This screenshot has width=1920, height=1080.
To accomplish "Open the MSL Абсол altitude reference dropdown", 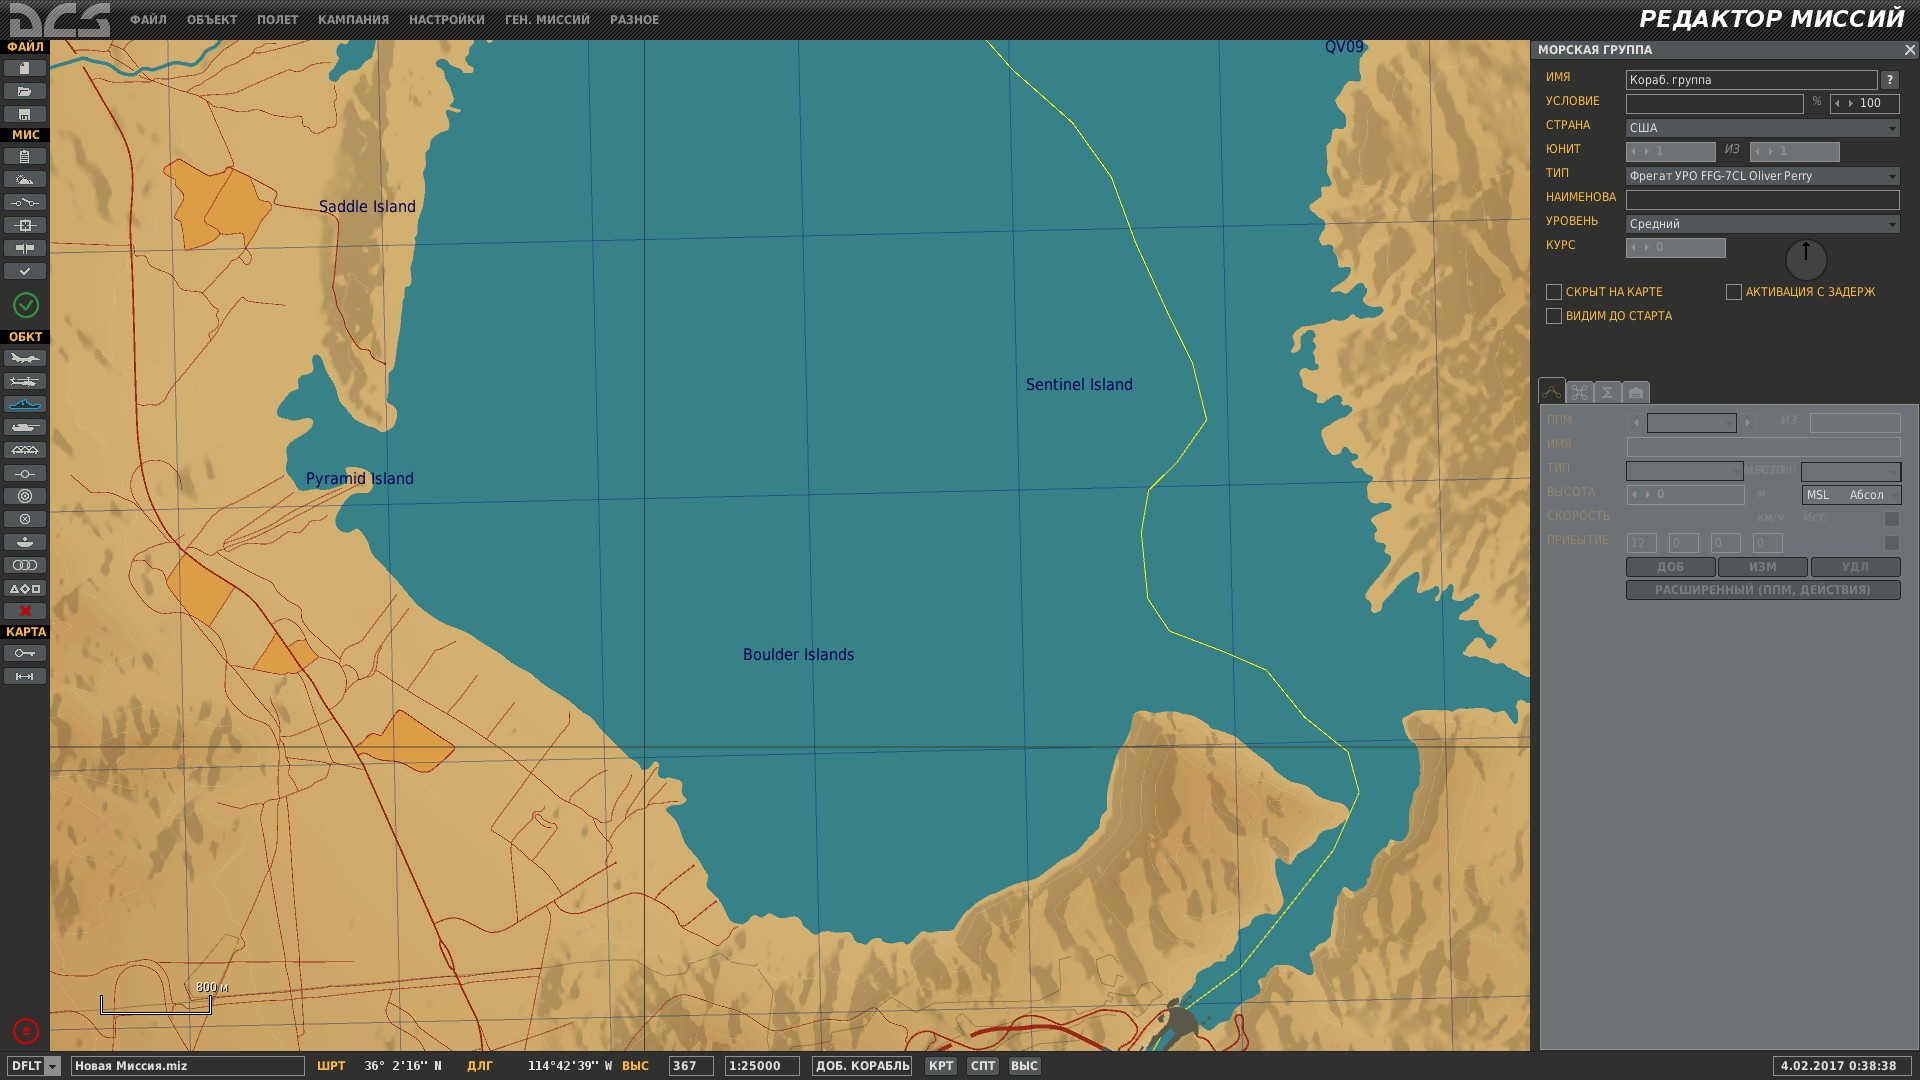I will coord(1851,495).
